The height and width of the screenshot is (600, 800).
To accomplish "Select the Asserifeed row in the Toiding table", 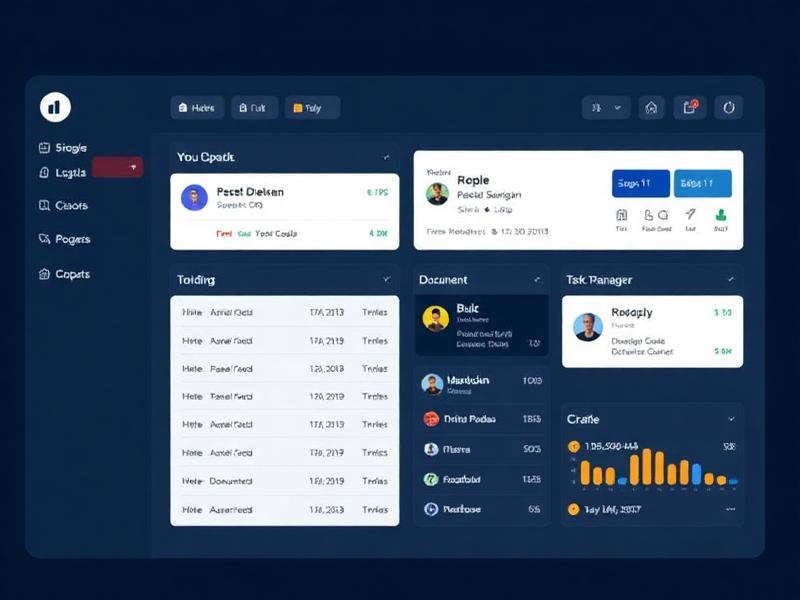I will point(285,510).
